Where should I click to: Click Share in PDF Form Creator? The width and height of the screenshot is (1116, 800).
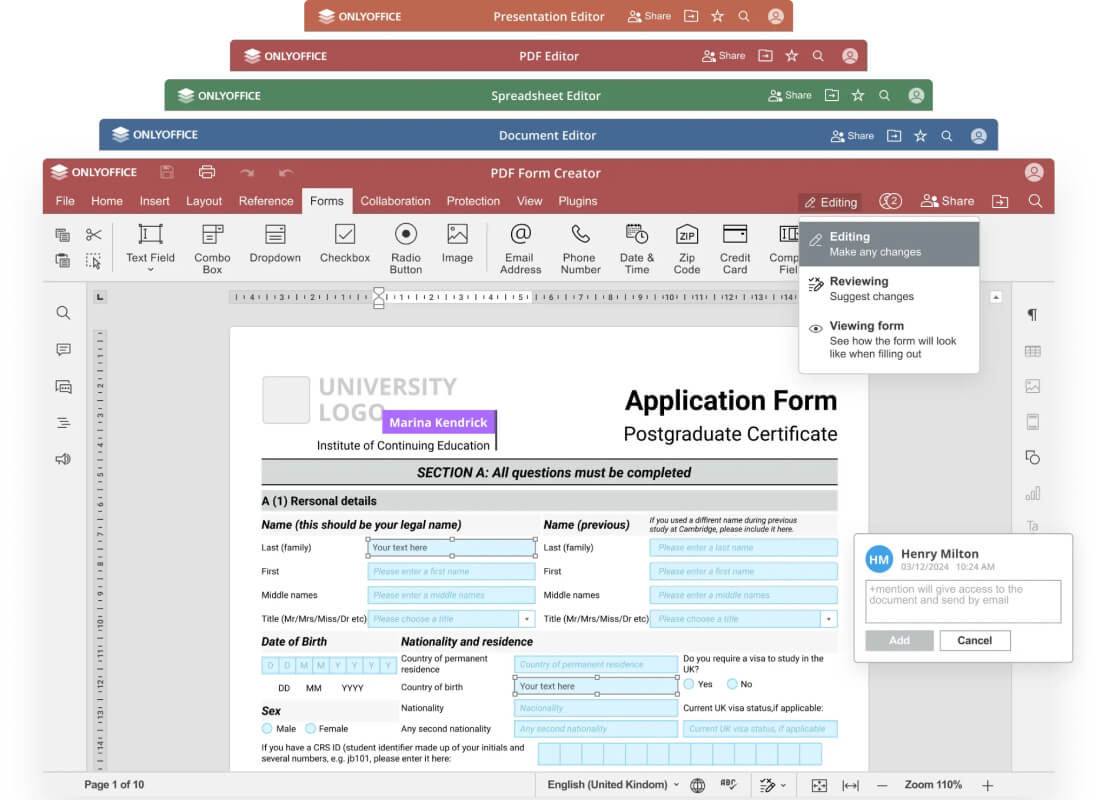click(x=947, y=201)
